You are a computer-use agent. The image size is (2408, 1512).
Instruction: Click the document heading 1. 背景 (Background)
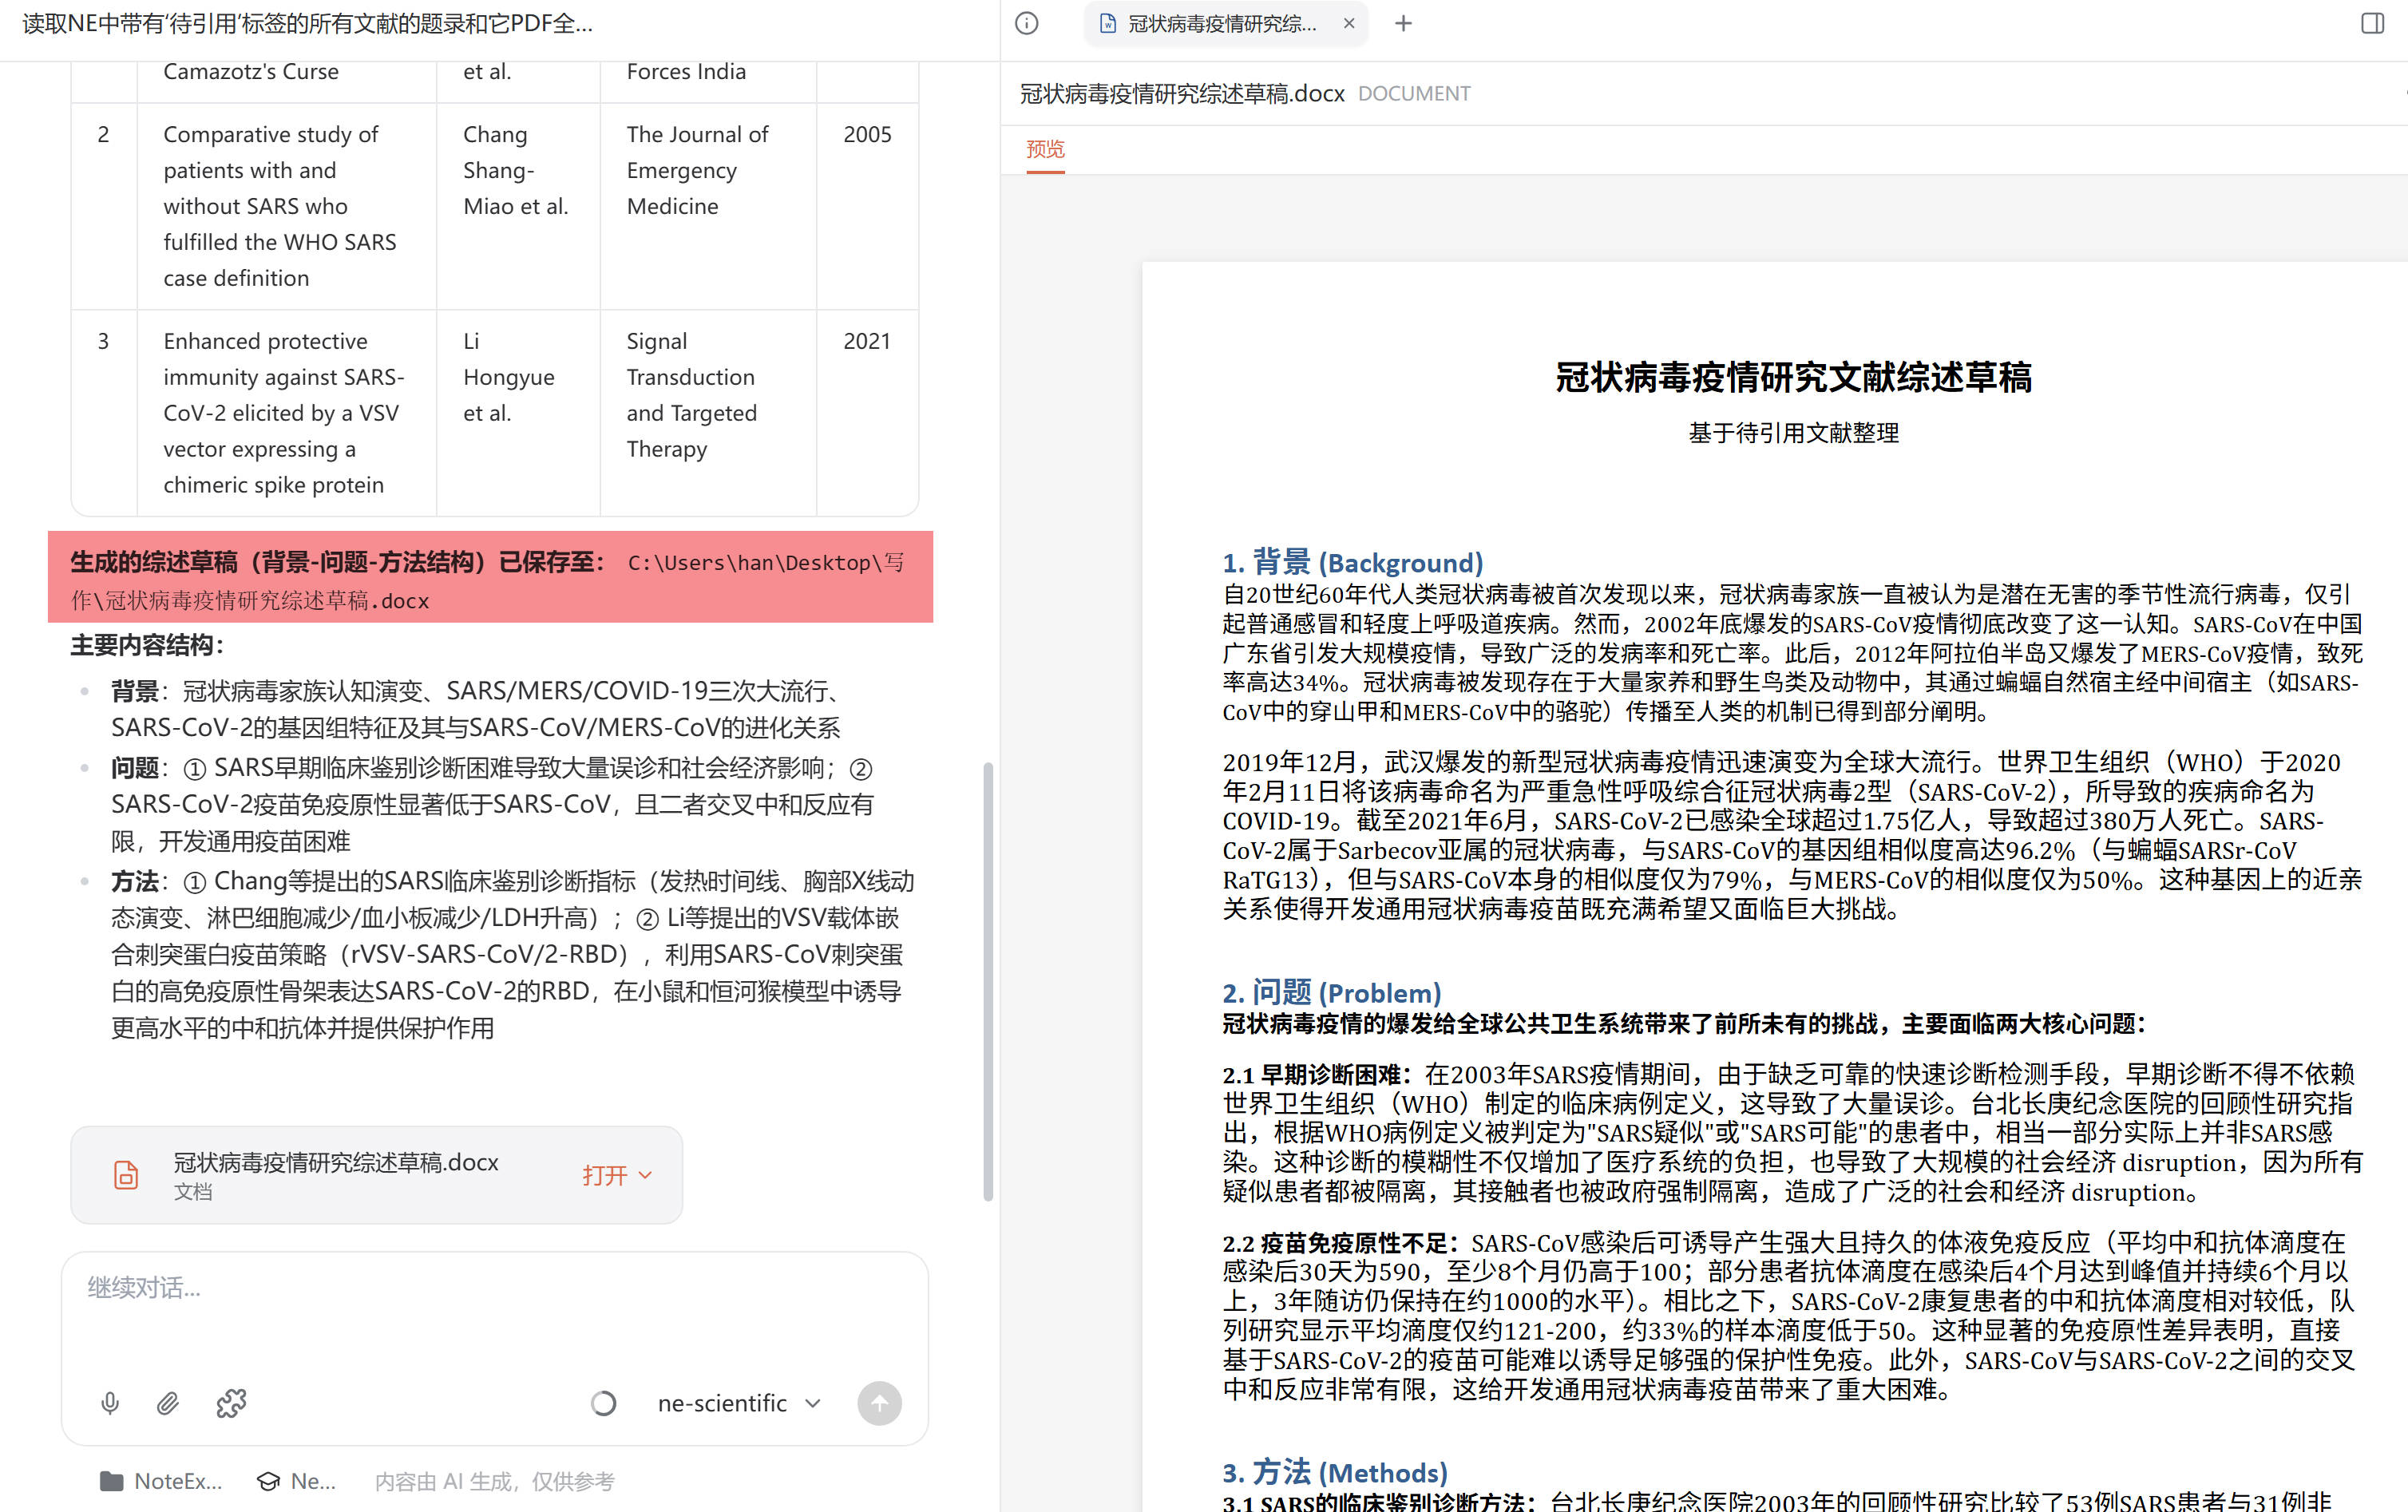(1353, 562)
